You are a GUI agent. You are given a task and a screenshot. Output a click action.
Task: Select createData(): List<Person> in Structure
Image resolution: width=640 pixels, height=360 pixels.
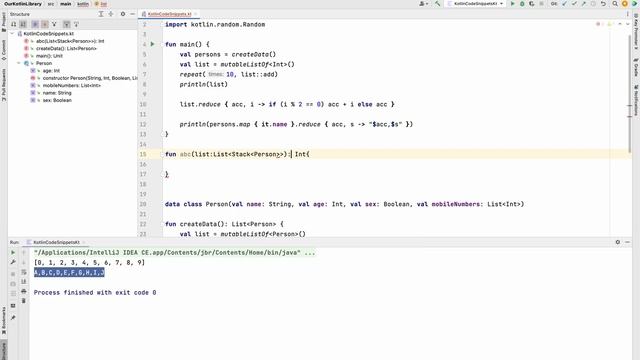coord(66,48)
